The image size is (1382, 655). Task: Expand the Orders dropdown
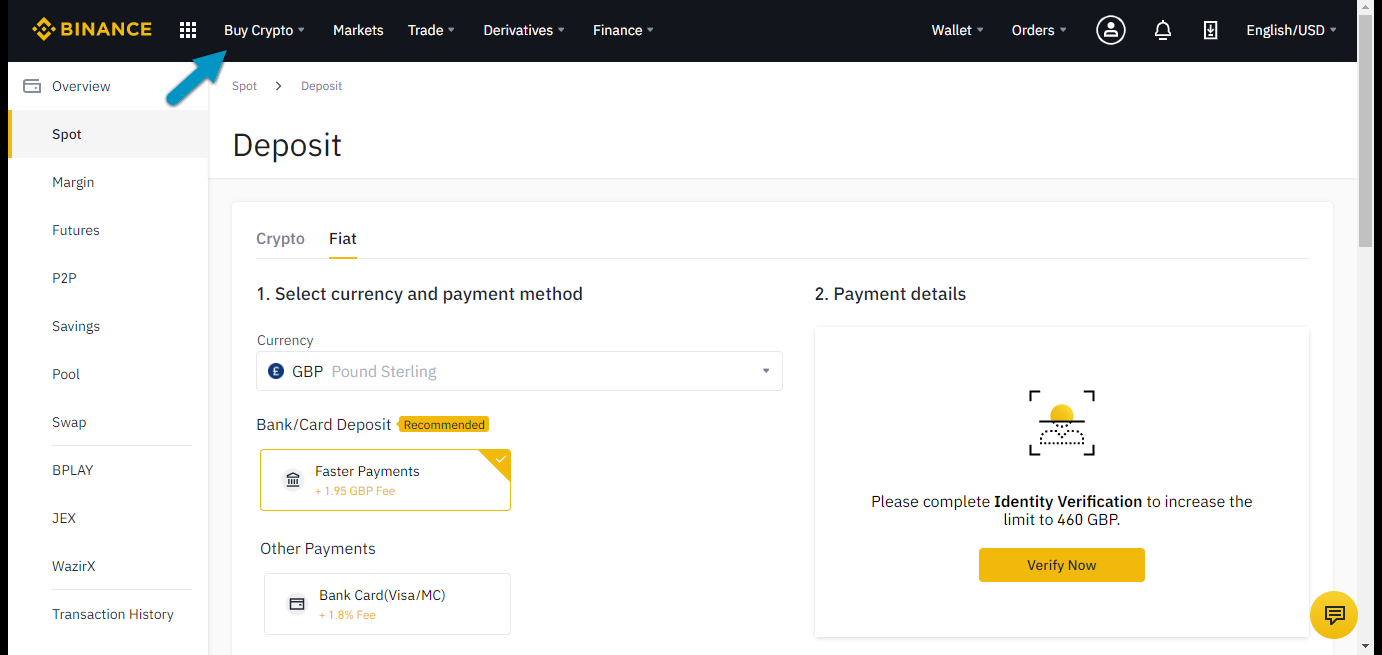(x=1039, y=30)
